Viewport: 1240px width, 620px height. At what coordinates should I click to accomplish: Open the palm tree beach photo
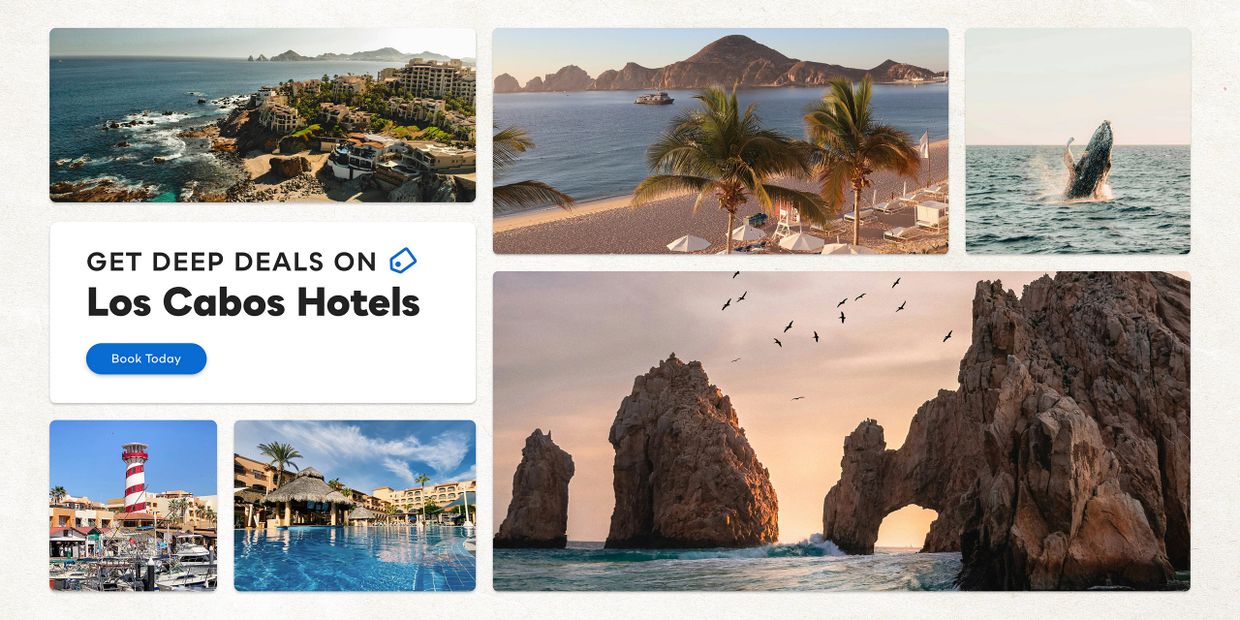(720, 141)
